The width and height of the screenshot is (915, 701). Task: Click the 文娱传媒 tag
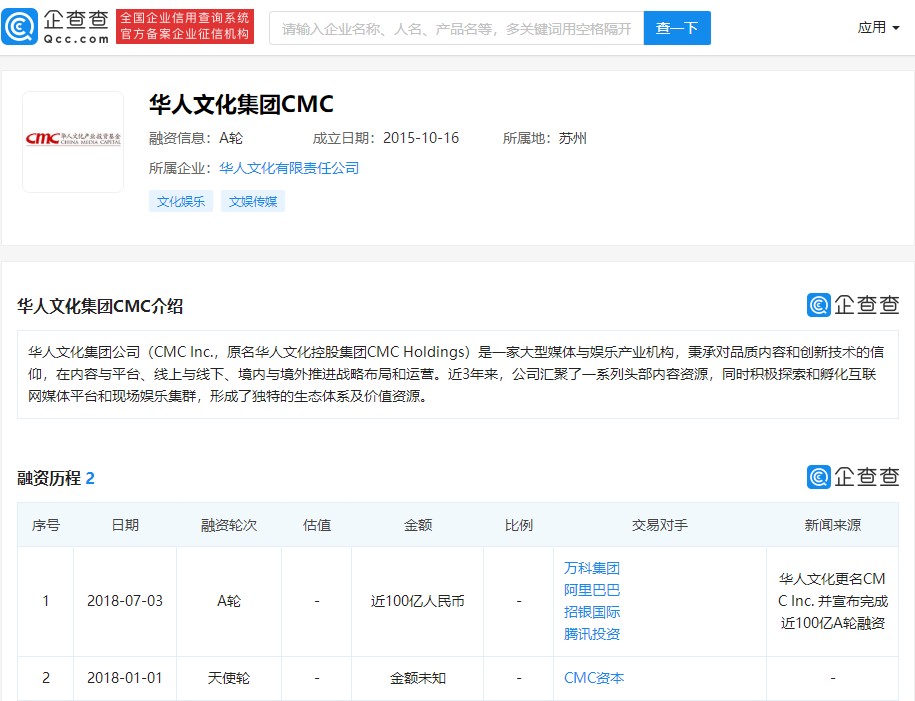[x=253, y=201]
